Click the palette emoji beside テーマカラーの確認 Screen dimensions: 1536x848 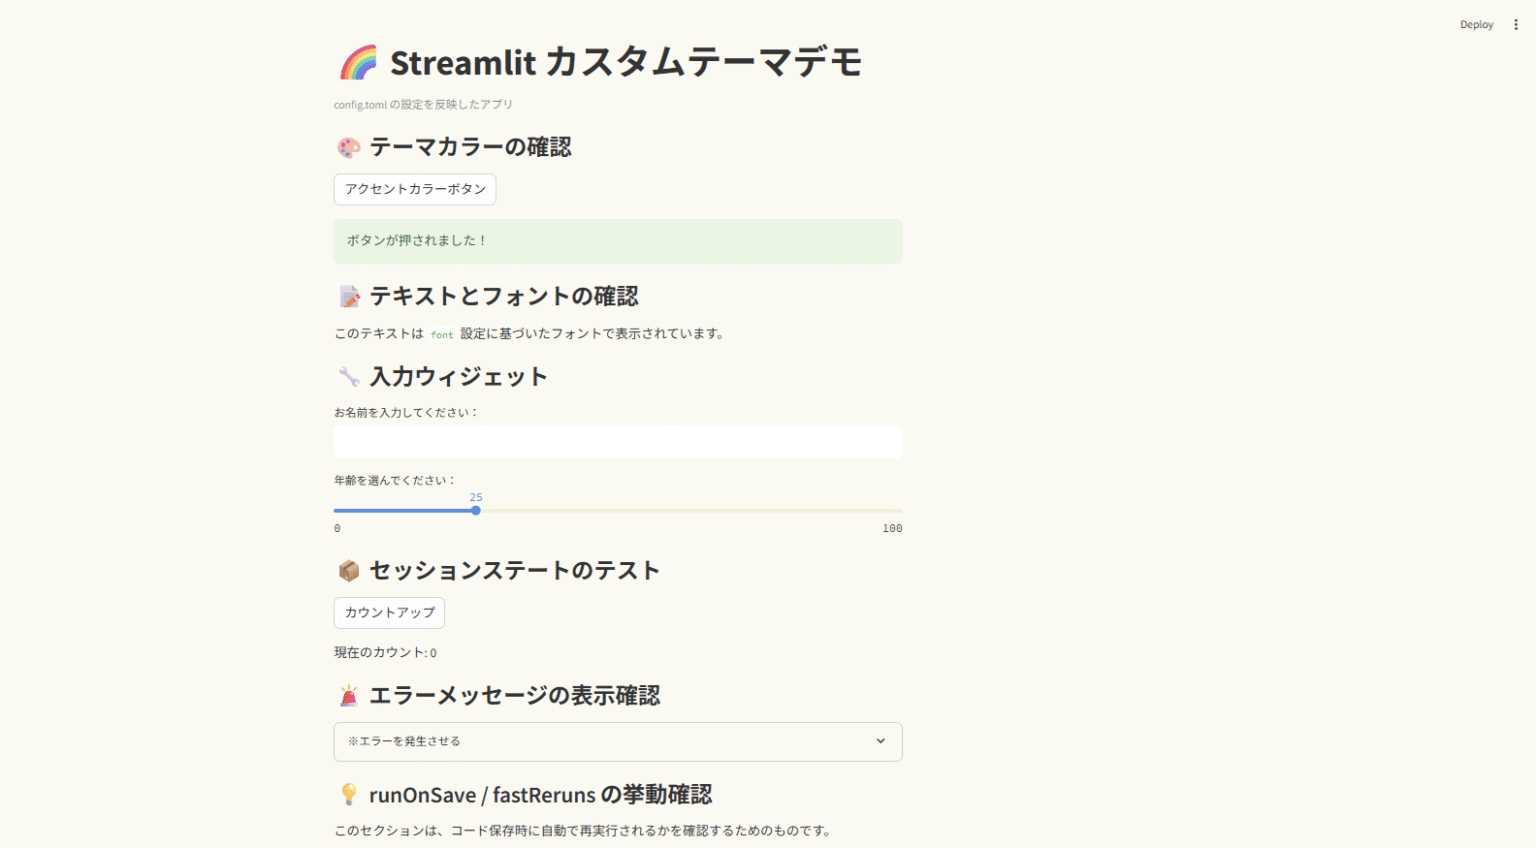pos(348,148)
